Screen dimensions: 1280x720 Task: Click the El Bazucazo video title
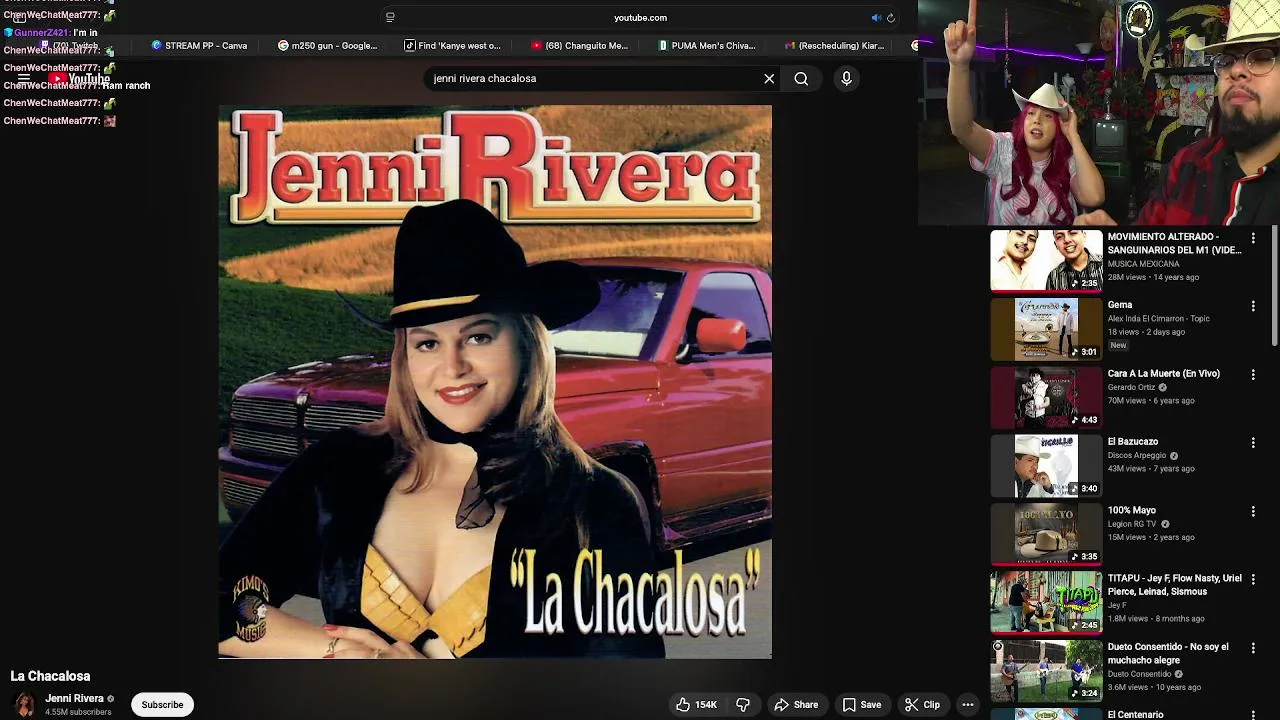(x=1132, y=441)
